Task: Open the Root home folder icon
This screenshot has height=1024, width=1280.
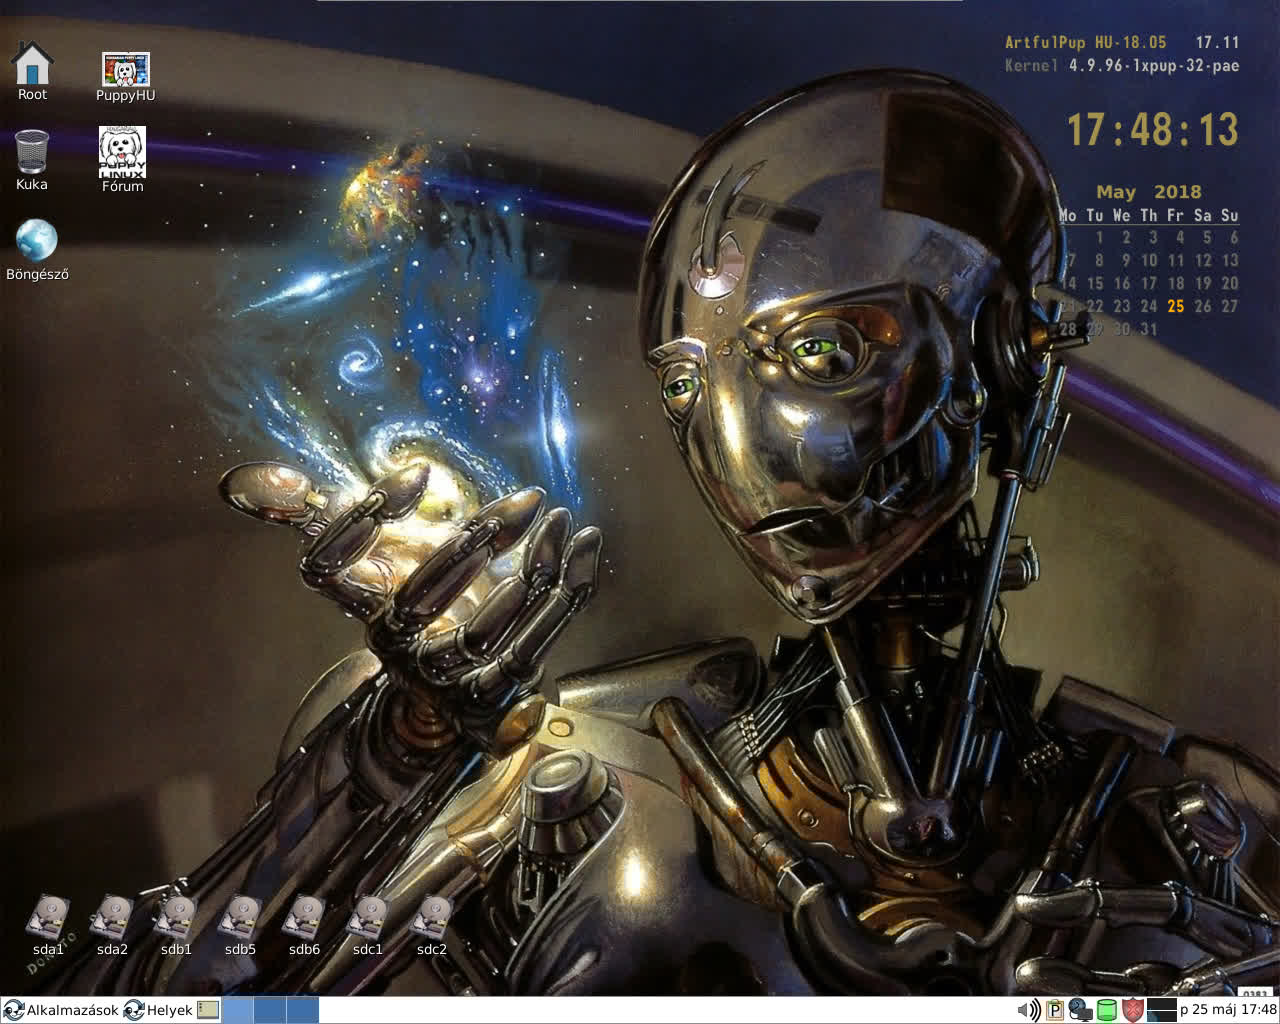Action: [x=32, y=70]
